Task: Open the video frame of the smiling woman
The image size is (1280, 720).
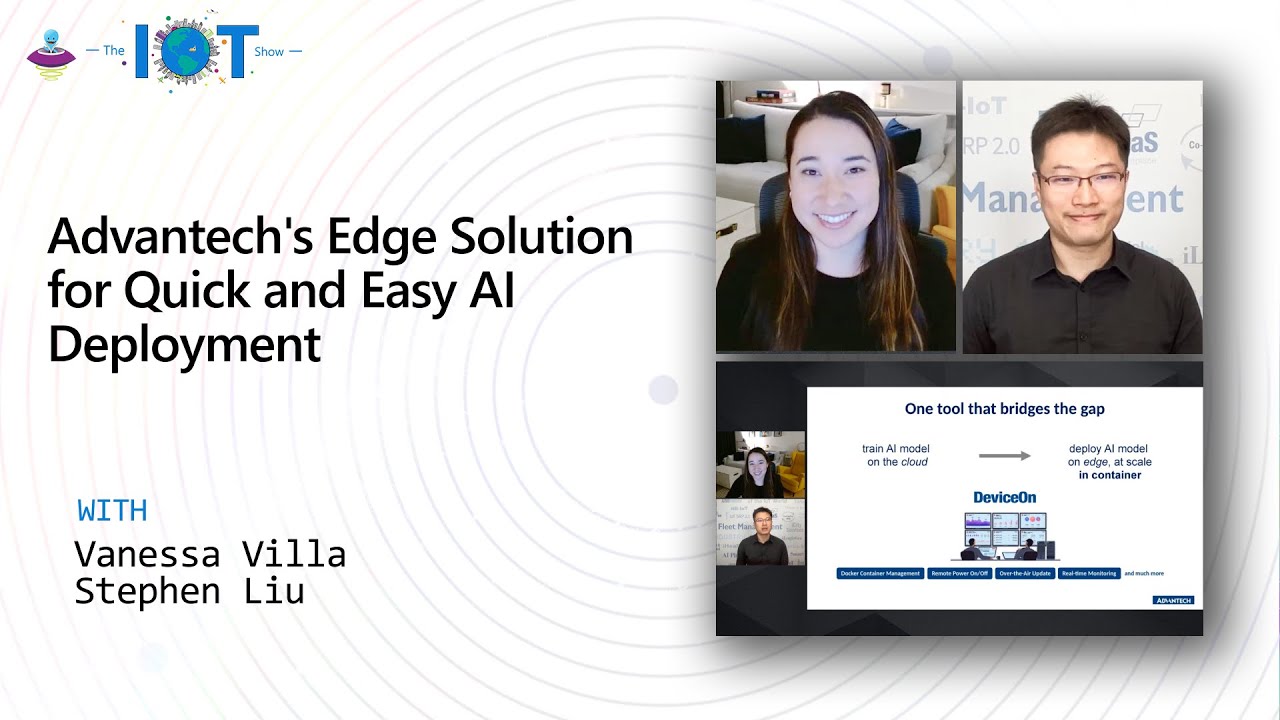Action: point(836,216)
